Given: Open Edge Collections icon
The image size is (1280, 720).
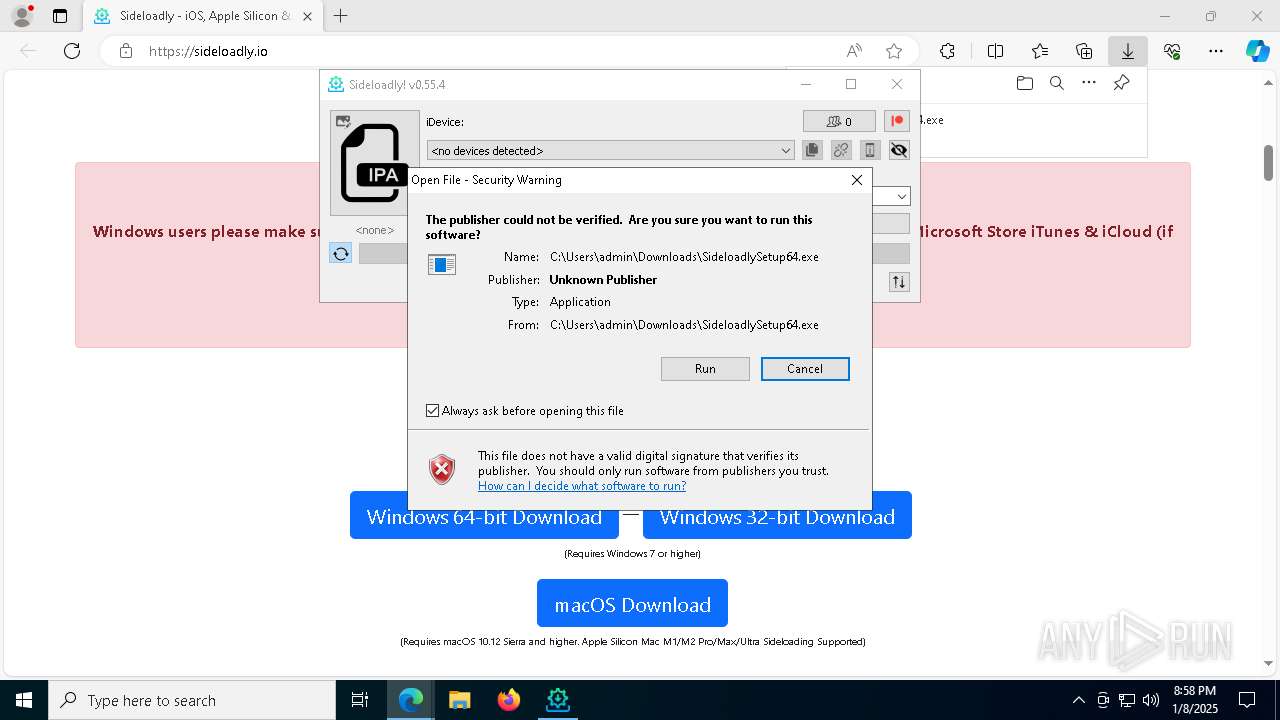Looking at the screenshot, I should pos(1084,51).
